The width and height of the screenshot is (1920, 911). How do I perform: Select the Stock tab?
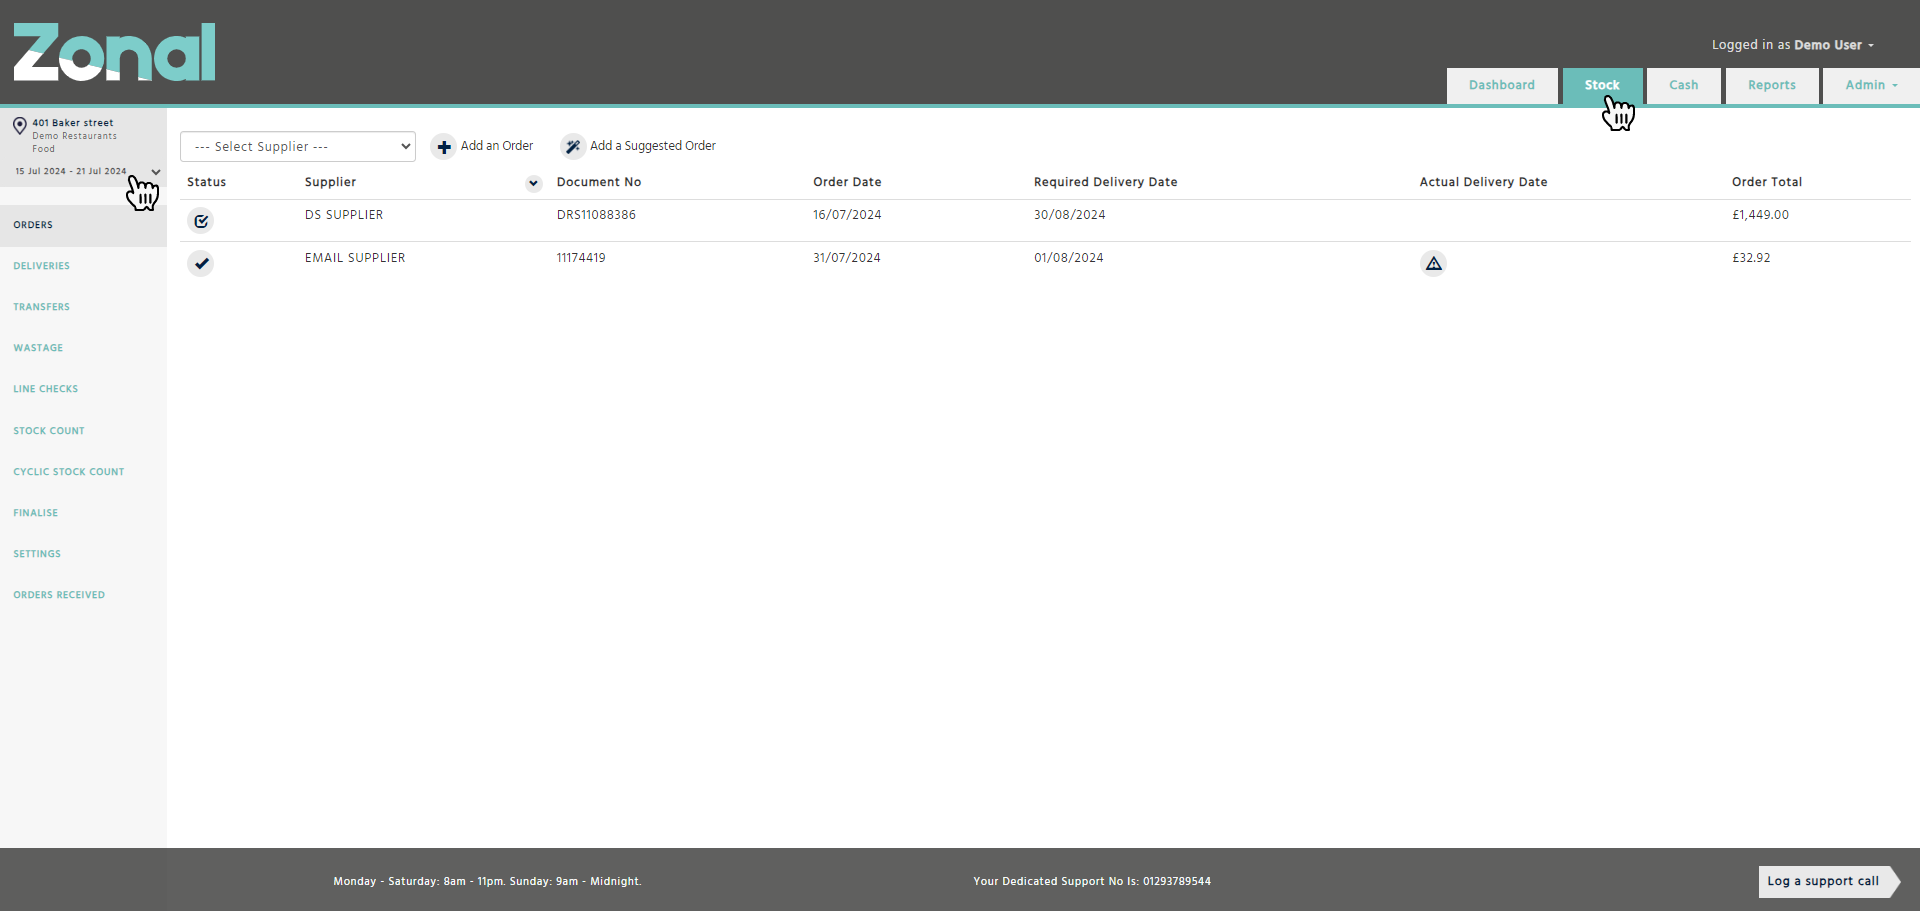point(1602,85)
